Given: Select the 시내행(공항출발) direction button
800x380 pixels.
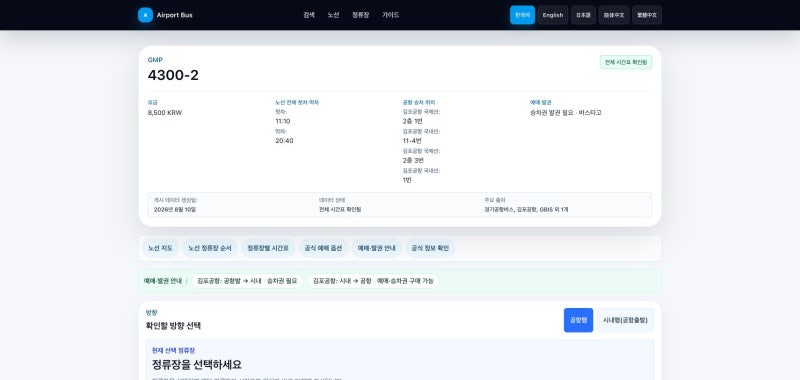Looking at the screenshot, I should pyautogui.click(x=625, y=320).
